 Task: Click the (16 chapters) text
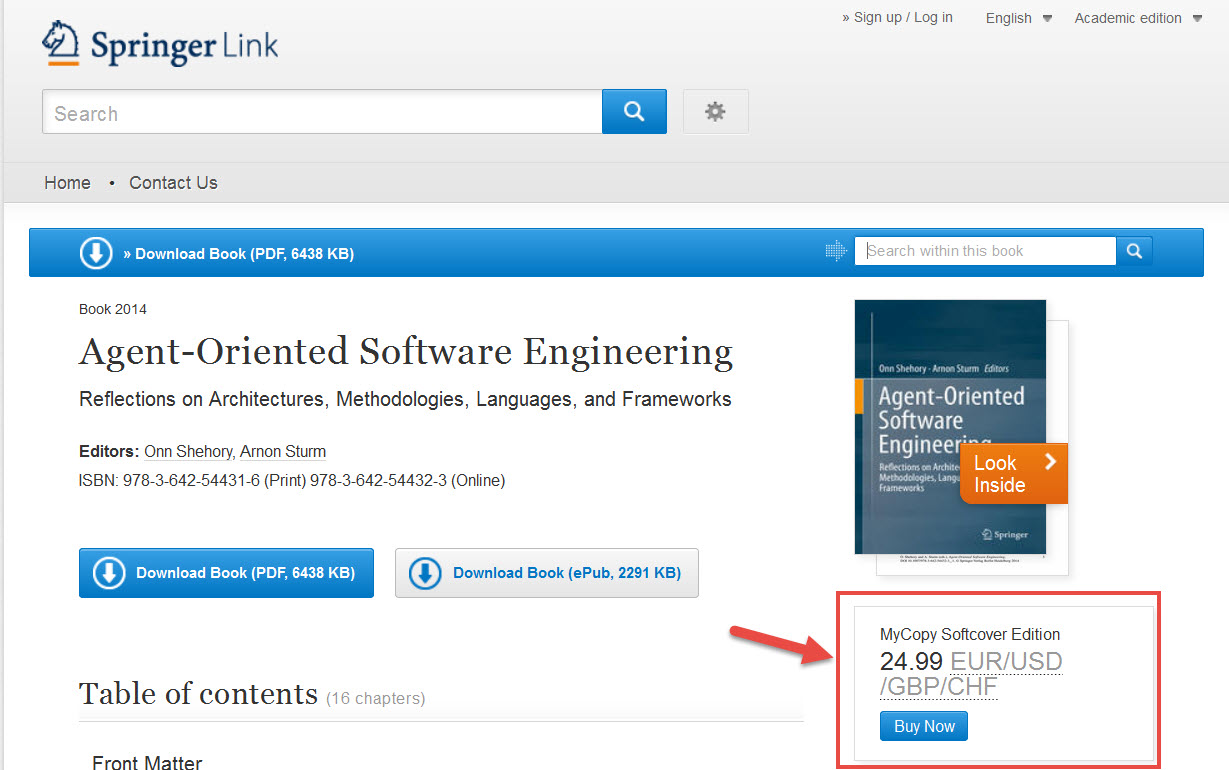[x=376, y=698]
